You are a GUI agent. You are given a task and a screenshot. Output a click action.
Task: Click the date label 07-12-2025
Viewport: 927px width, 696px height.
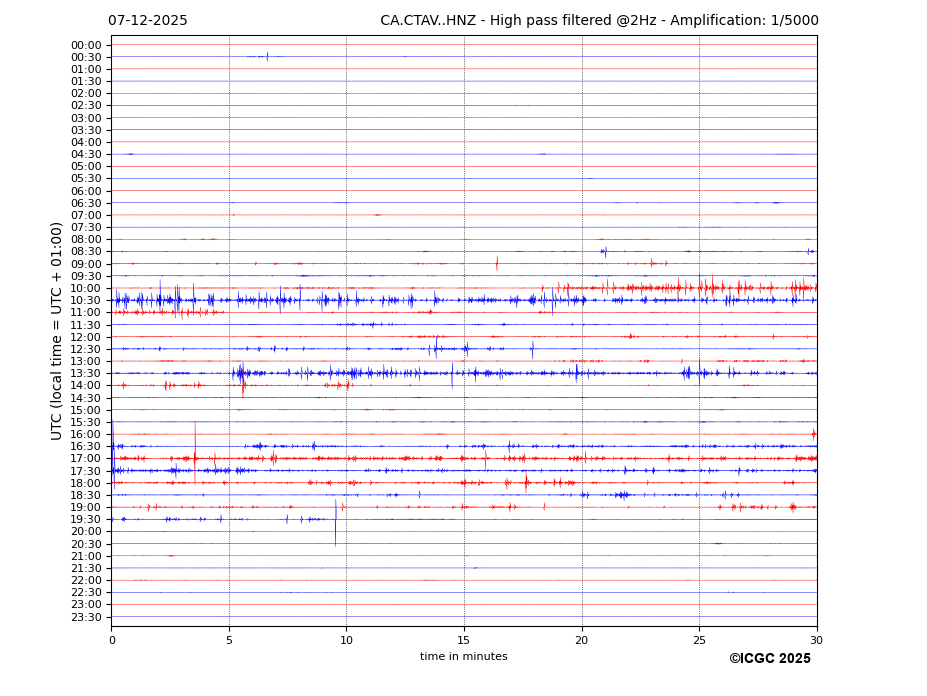pyautogui.click(x=148, y=21)
